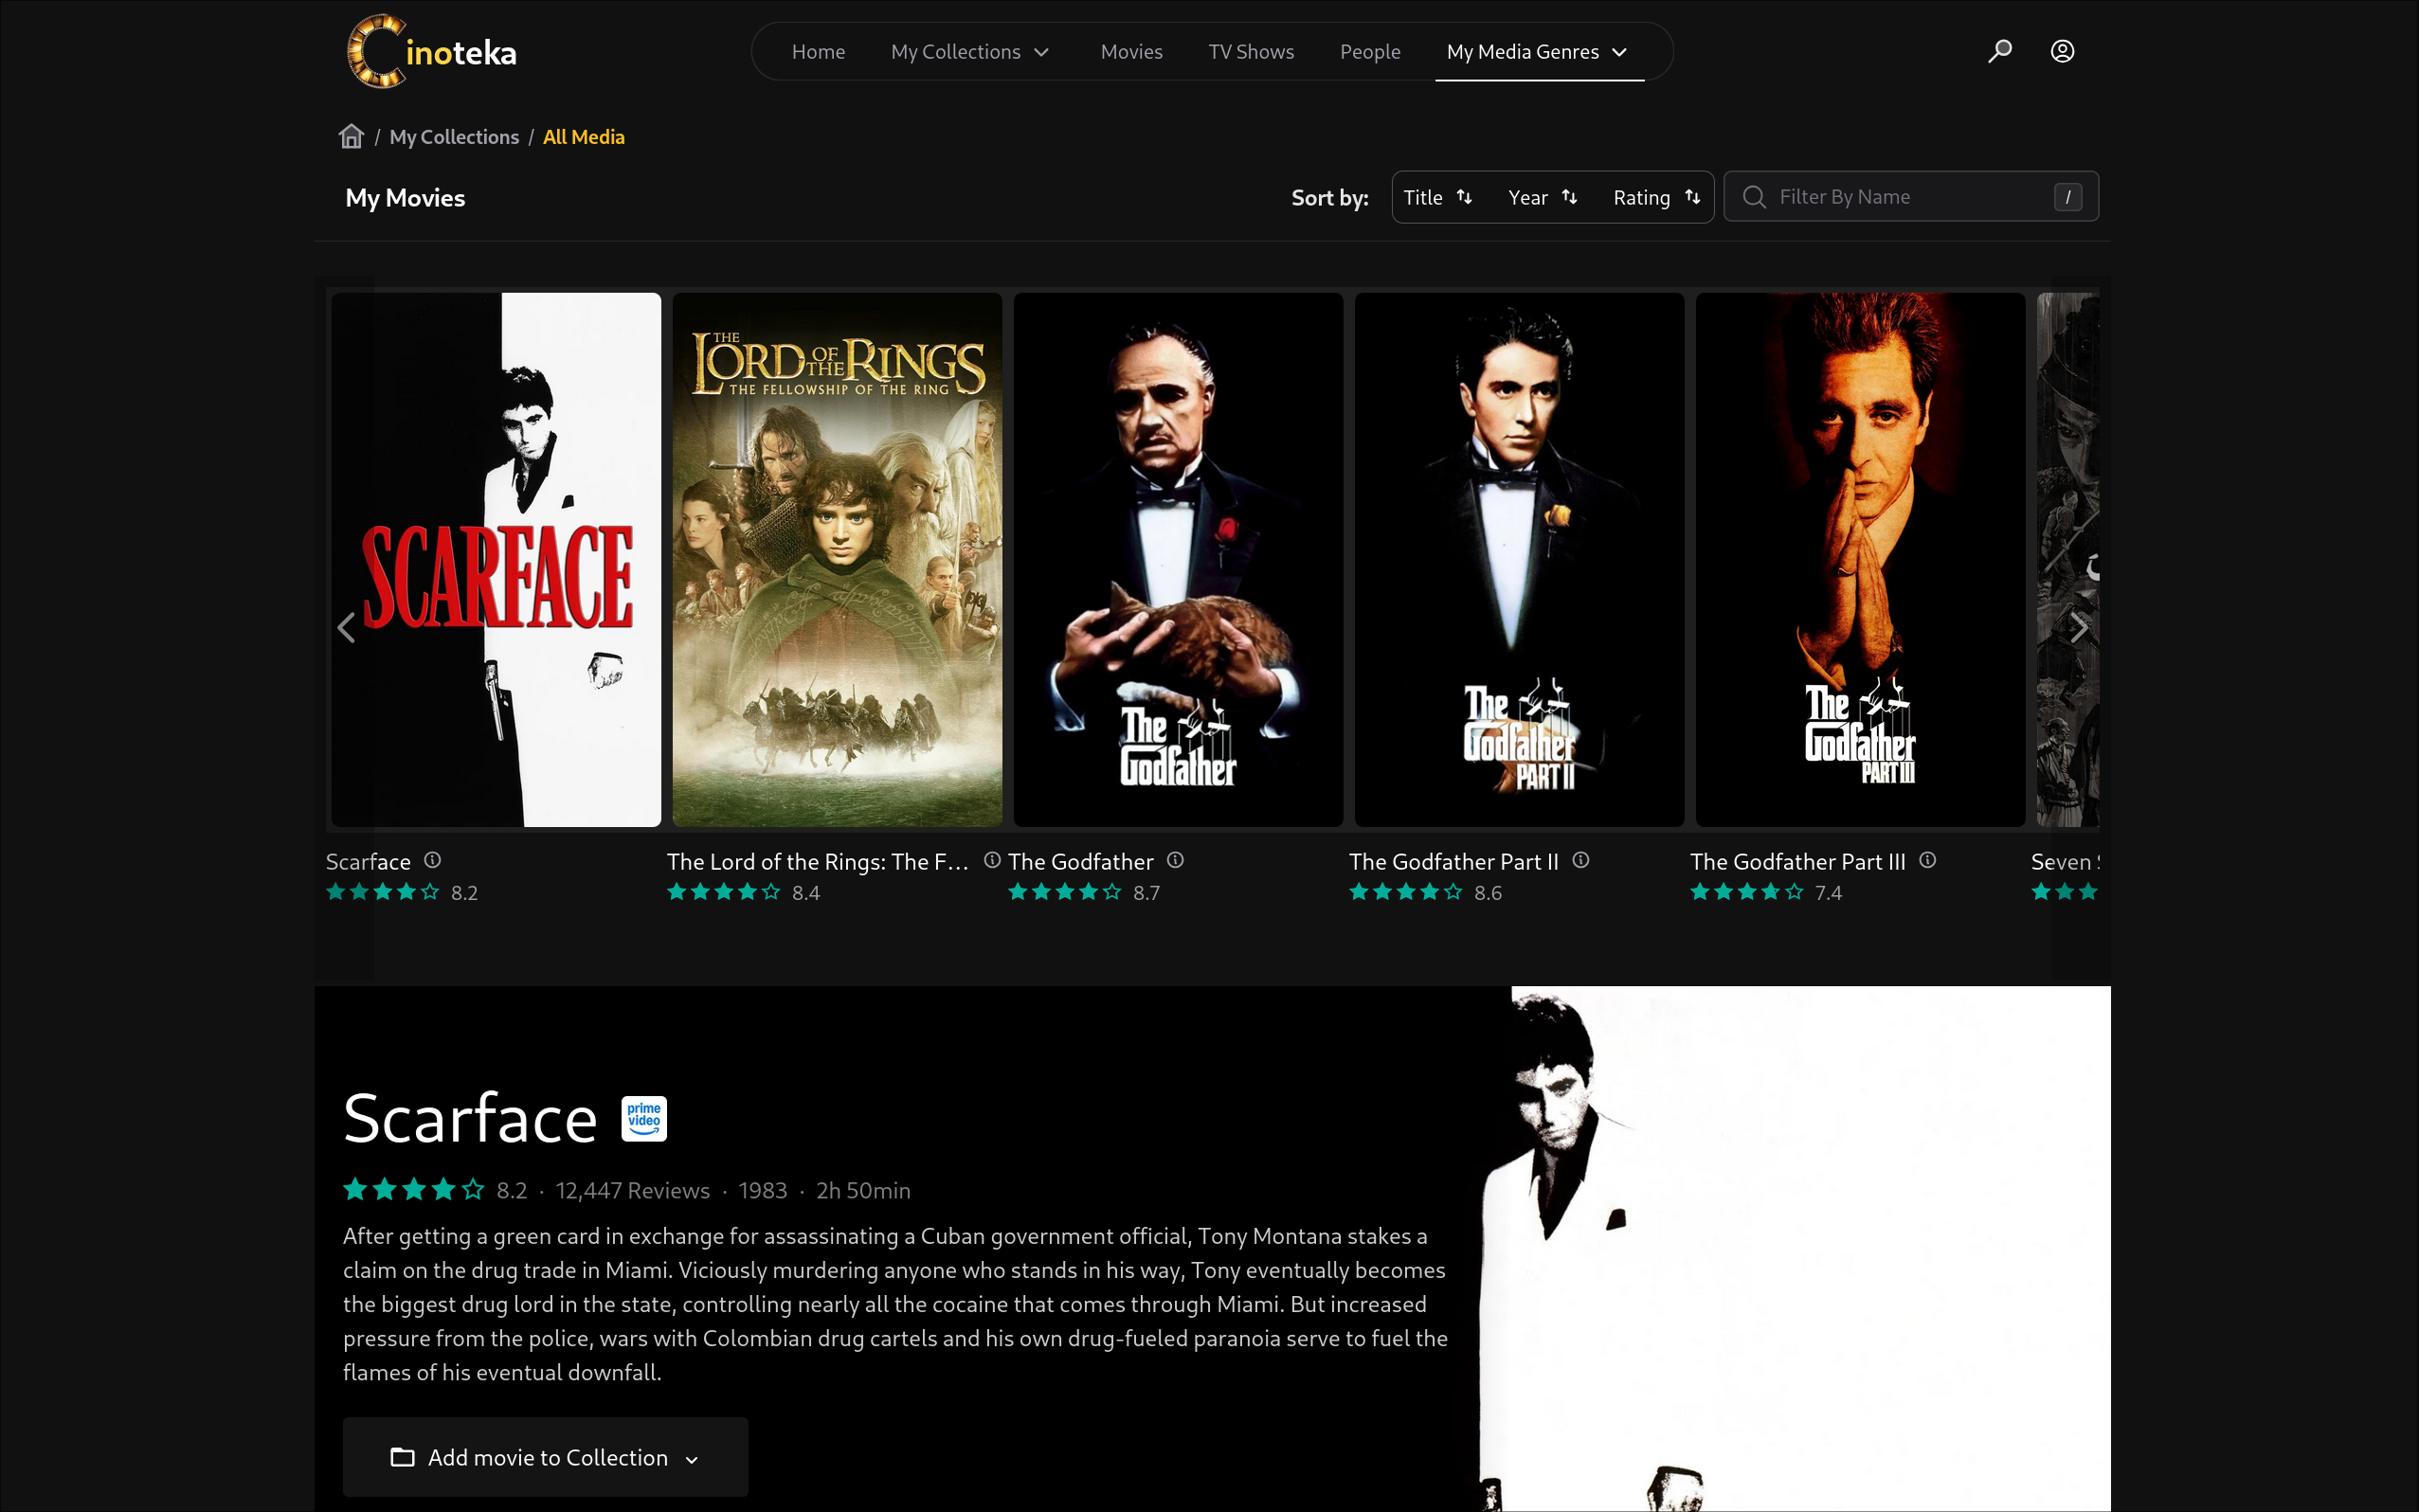Image resolution: width=2419 pixels, height=1512 pixels.
Task: Click the 1983 release year text
Action: tap(762, 1190)
